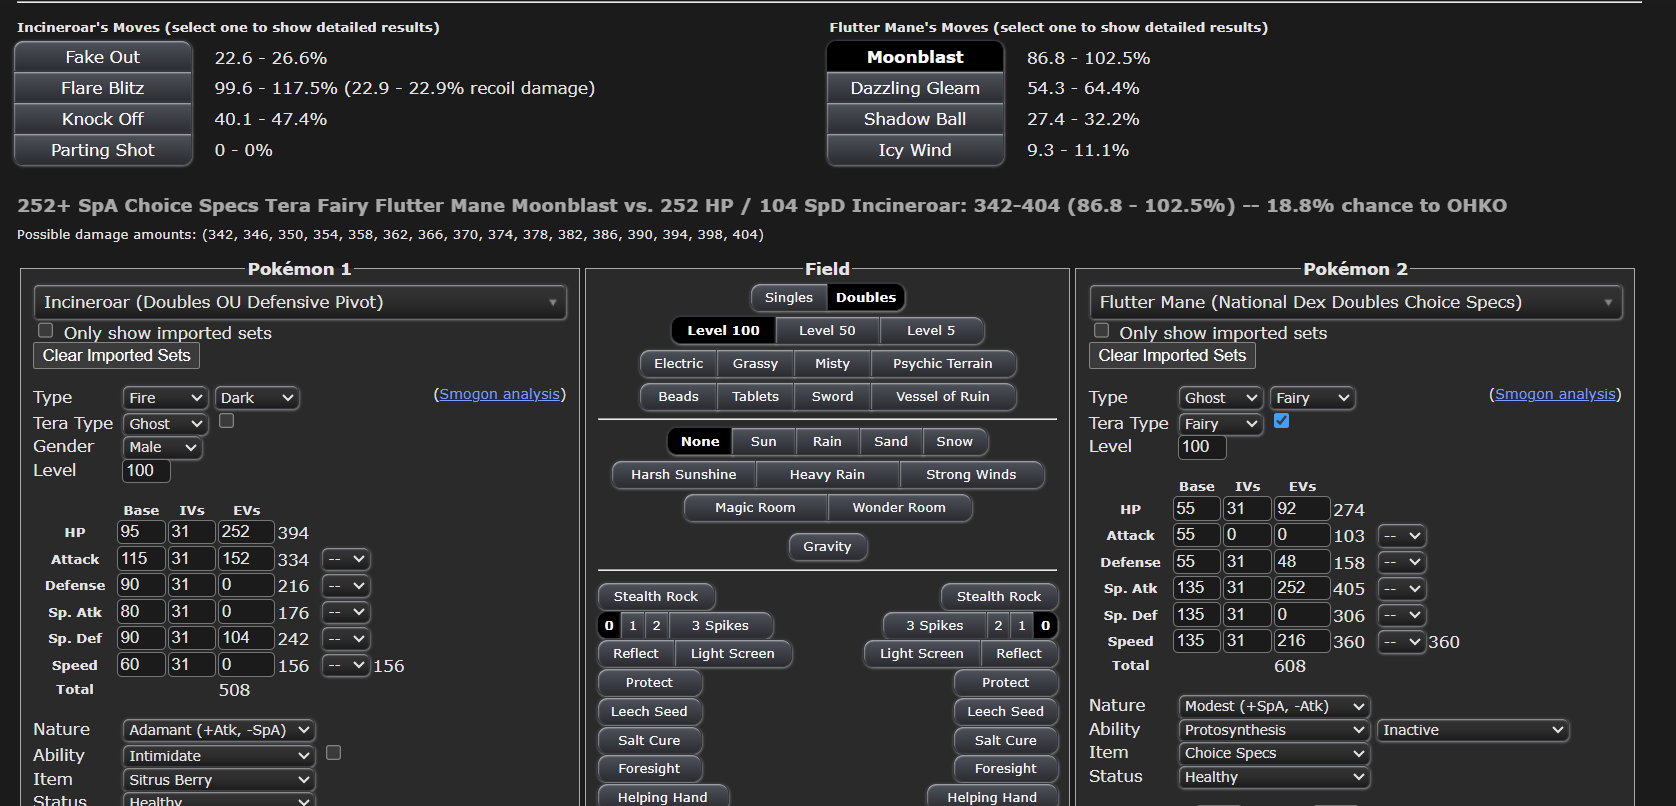Image resolution: width=1676 pixels, height=806 pixels.
Task: Open Modest nature dropdown for Flutter Mane
Action: click(1275, 706)
